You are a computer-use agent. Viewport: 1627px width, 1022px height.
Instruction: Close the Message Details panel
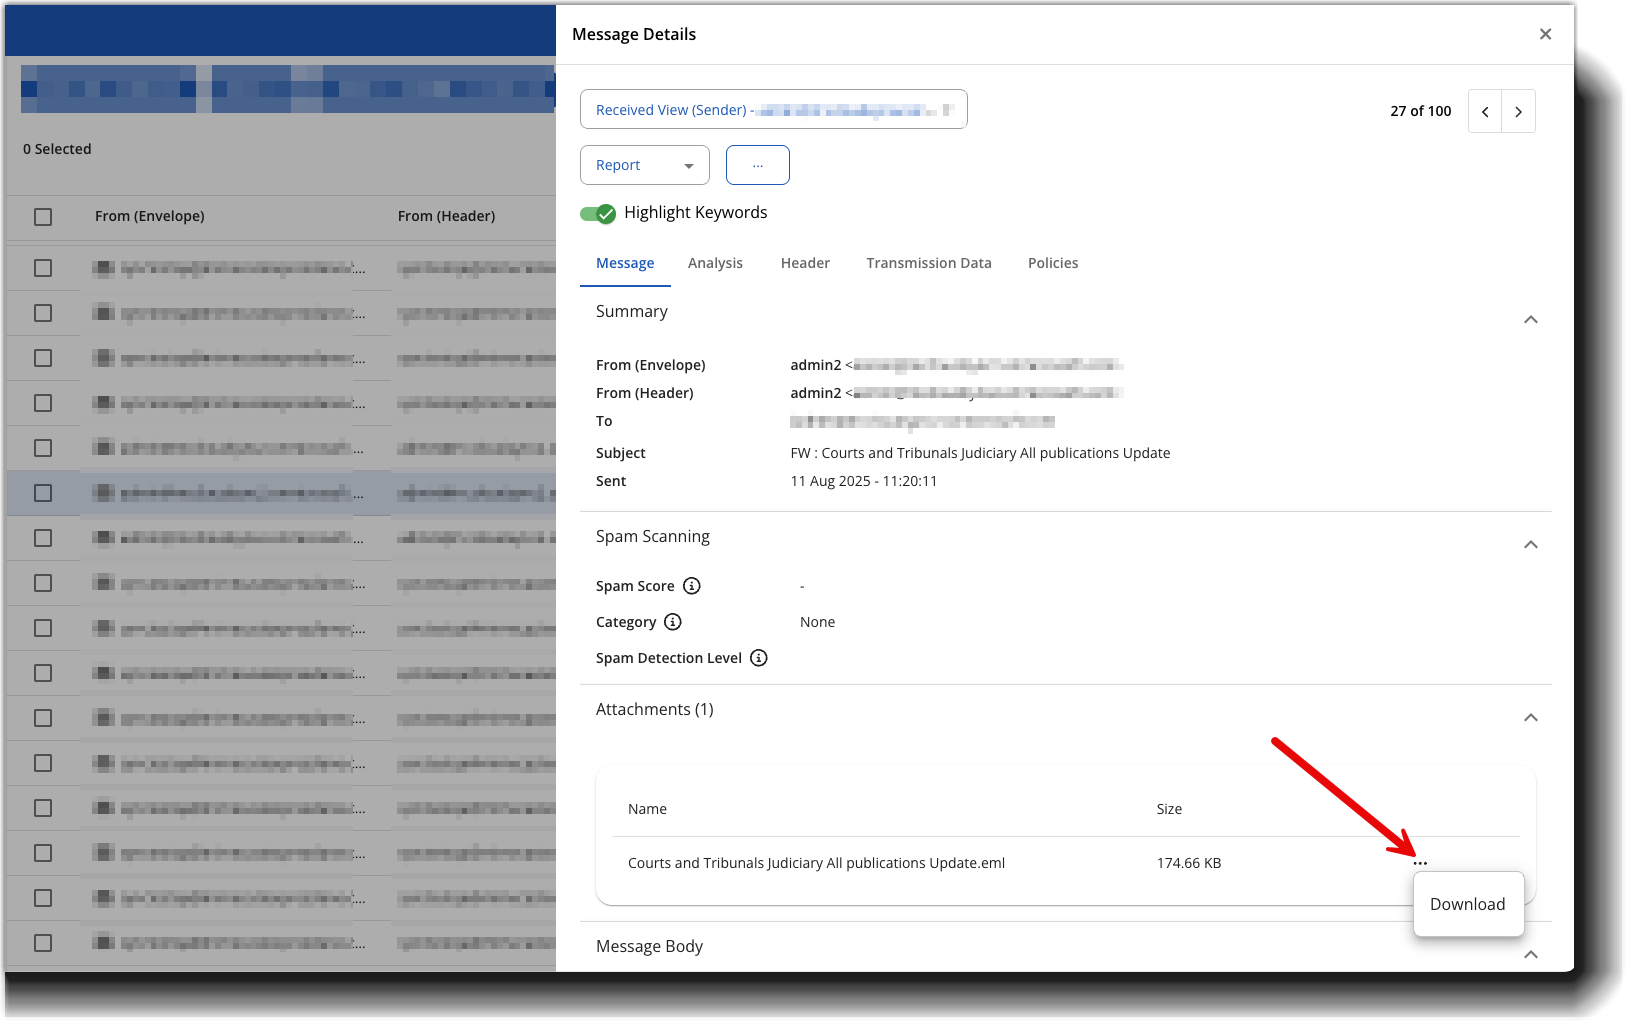1545,34
